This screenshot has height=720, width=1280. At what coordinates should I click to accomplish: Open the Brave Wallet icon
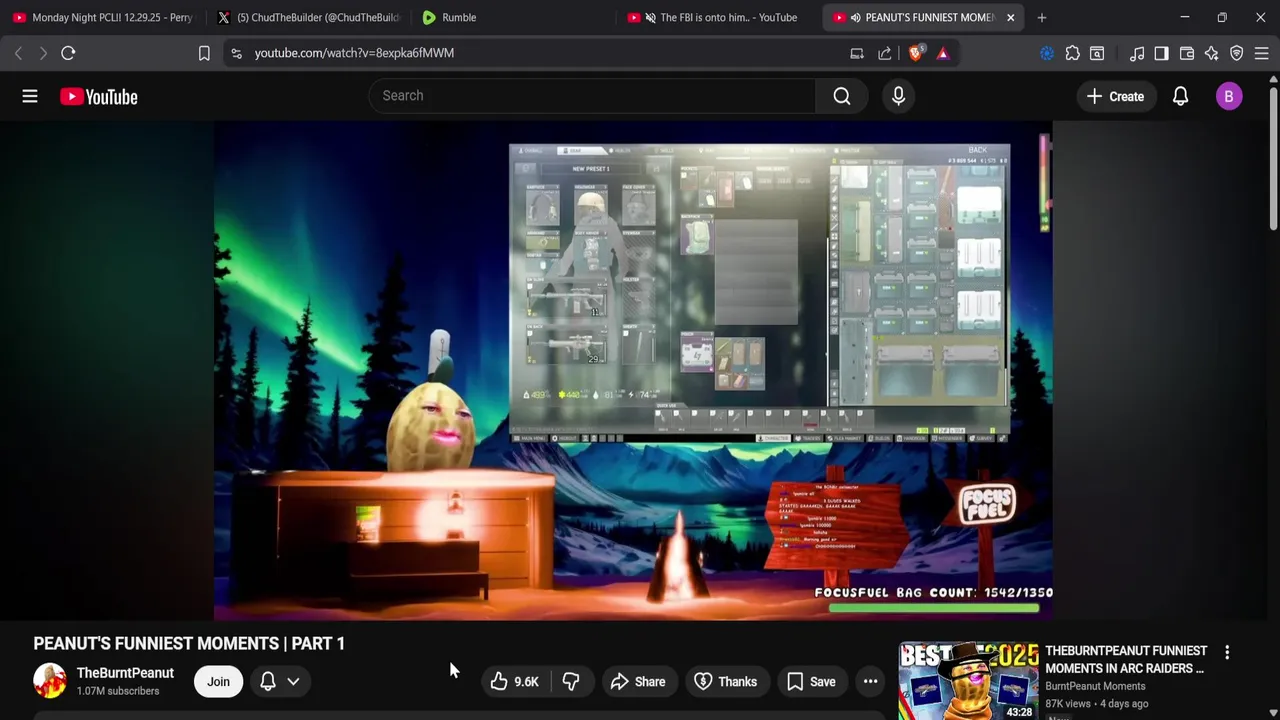click(1187, 53)
